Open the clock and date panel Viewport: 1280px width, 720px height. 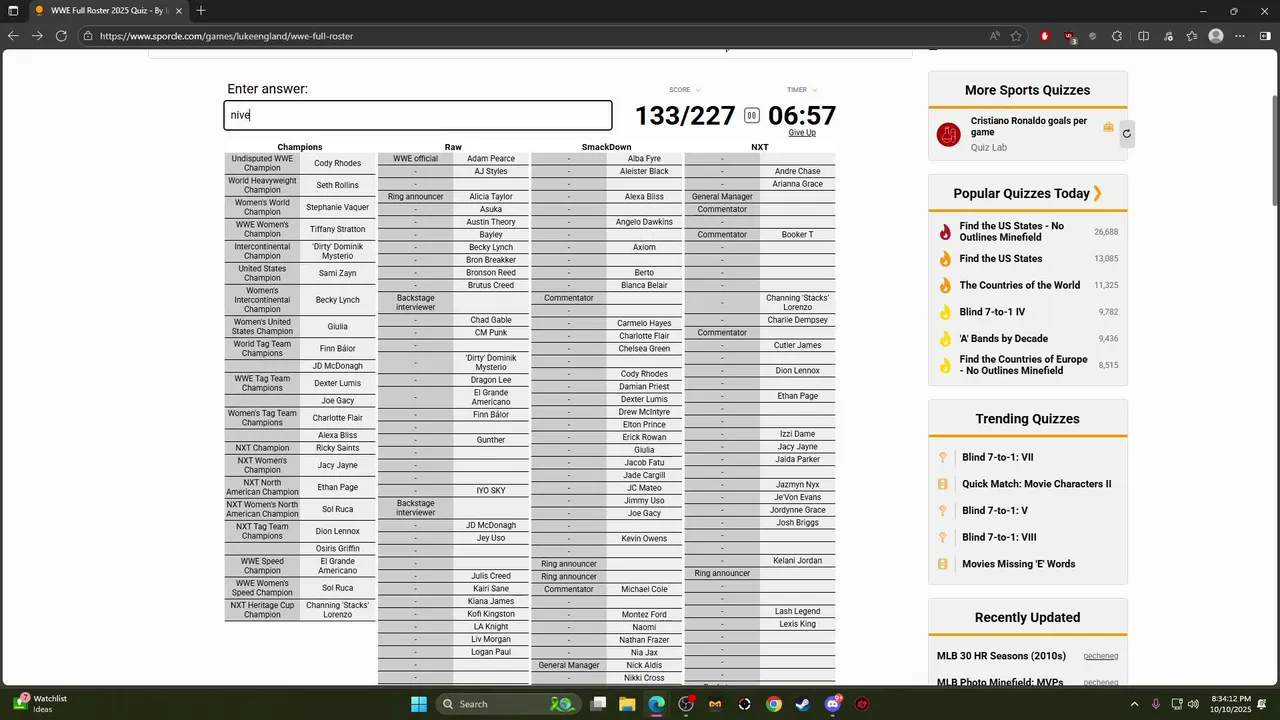1231,704
